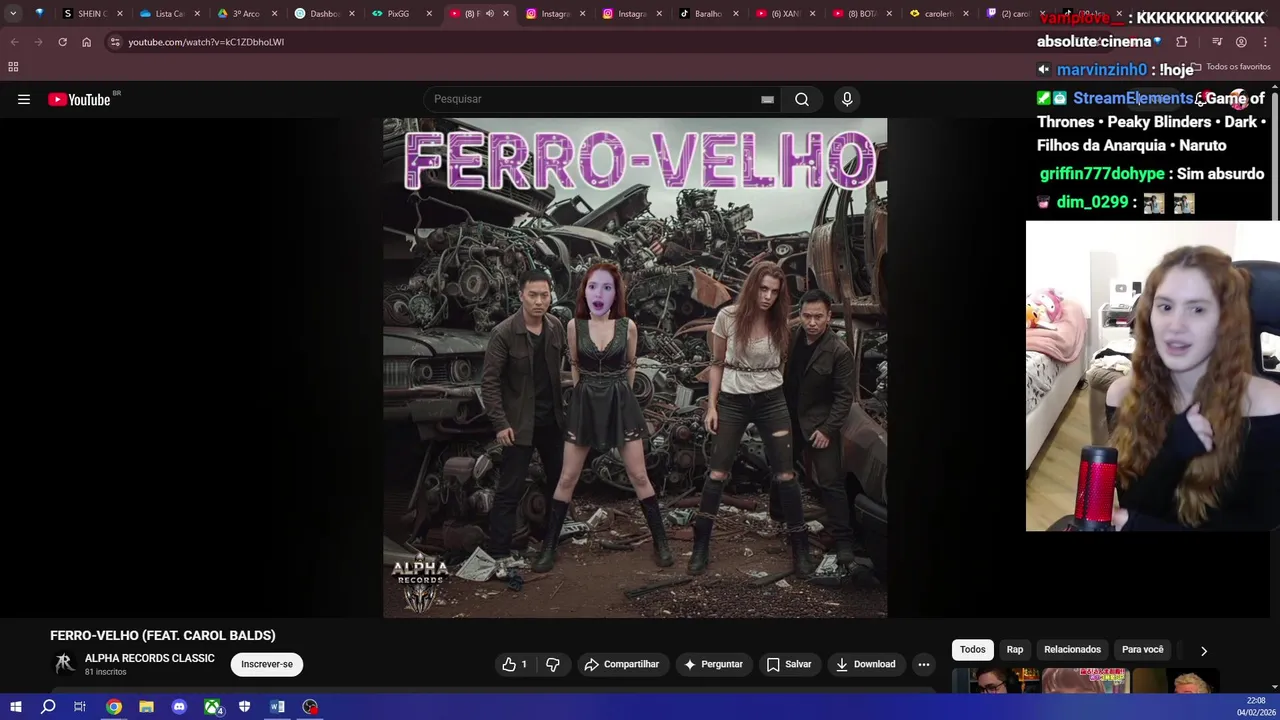Show more filter chips with right arrow

click(x=1204, y=651)
